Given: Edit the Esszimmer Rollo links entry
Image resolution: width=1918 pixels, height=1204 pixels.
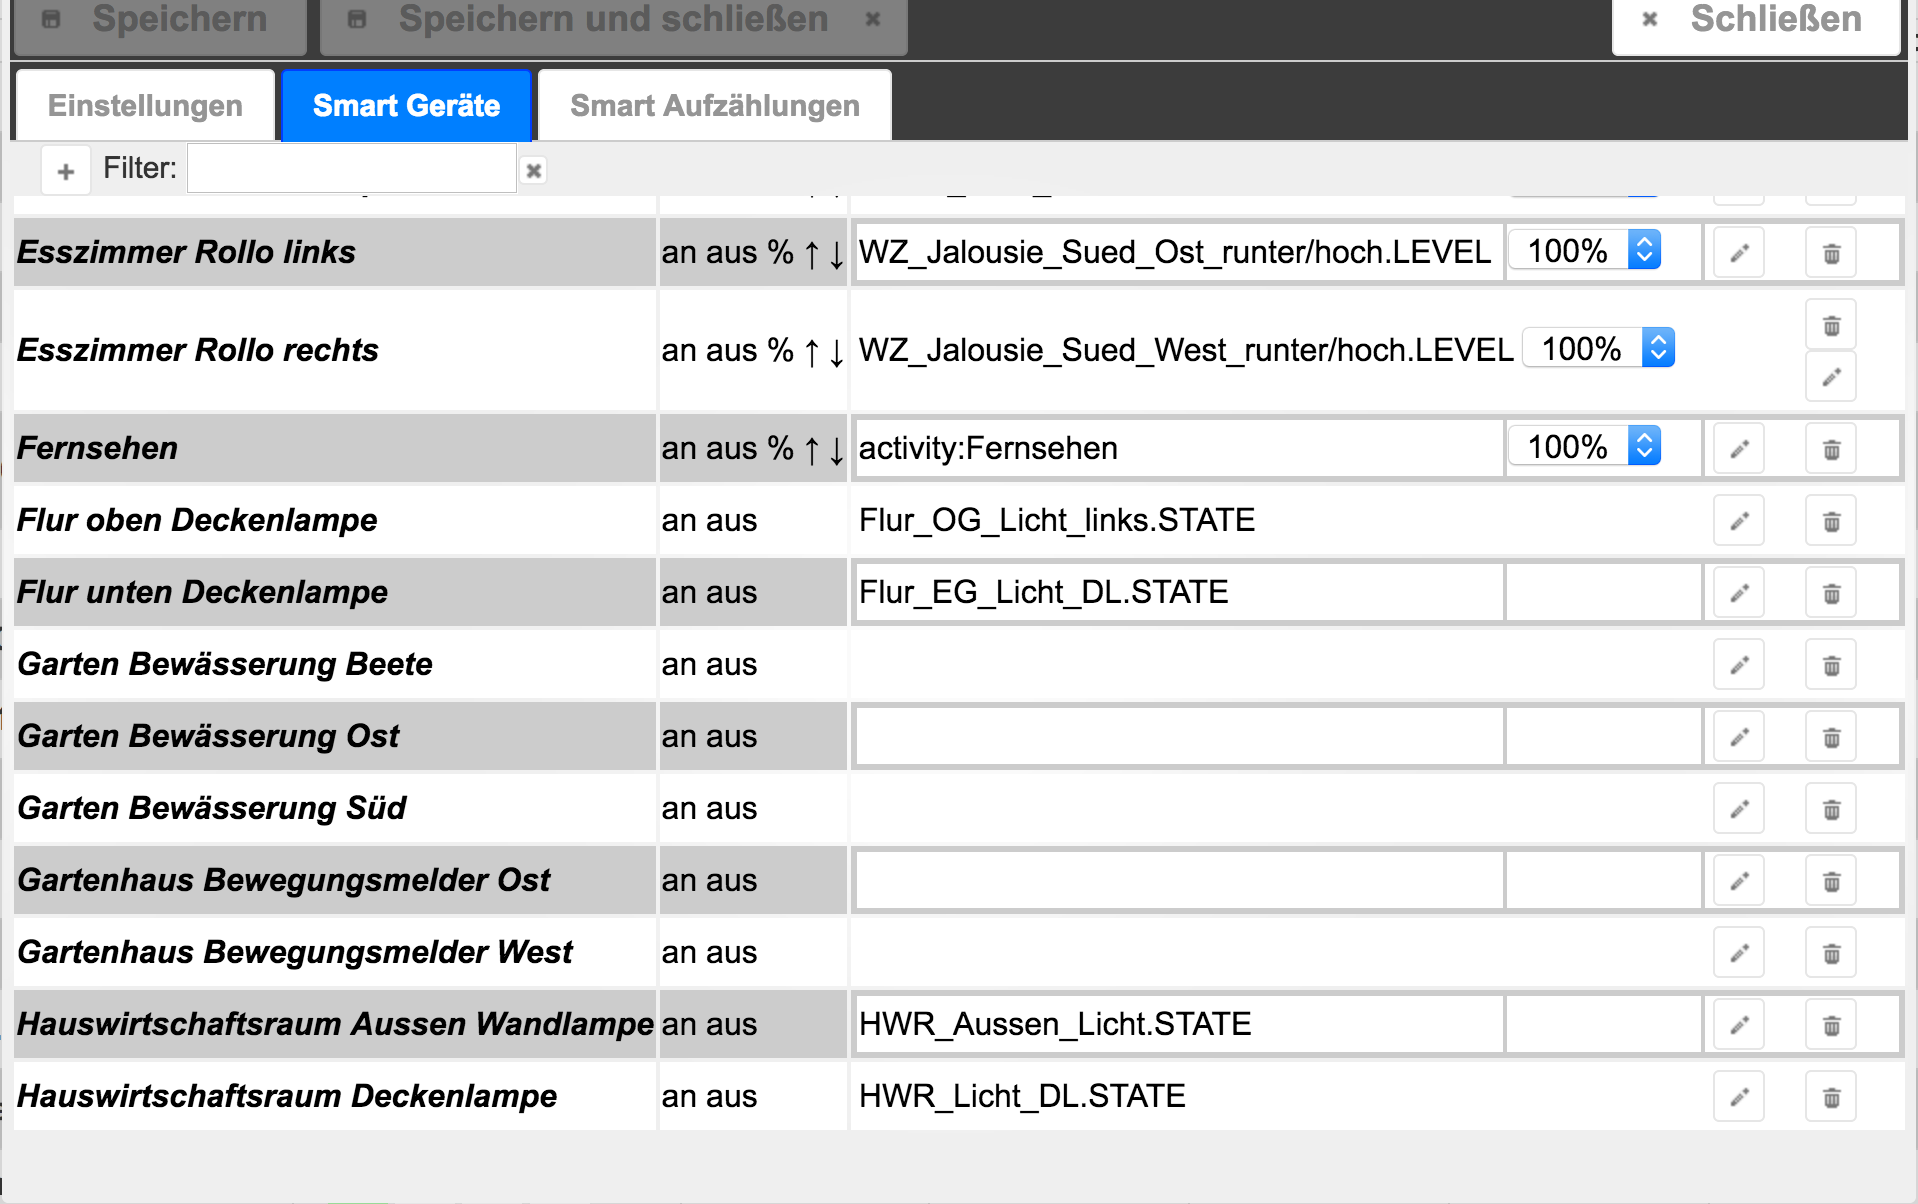Looking at the screenshot, I should tap(1739, 253).
